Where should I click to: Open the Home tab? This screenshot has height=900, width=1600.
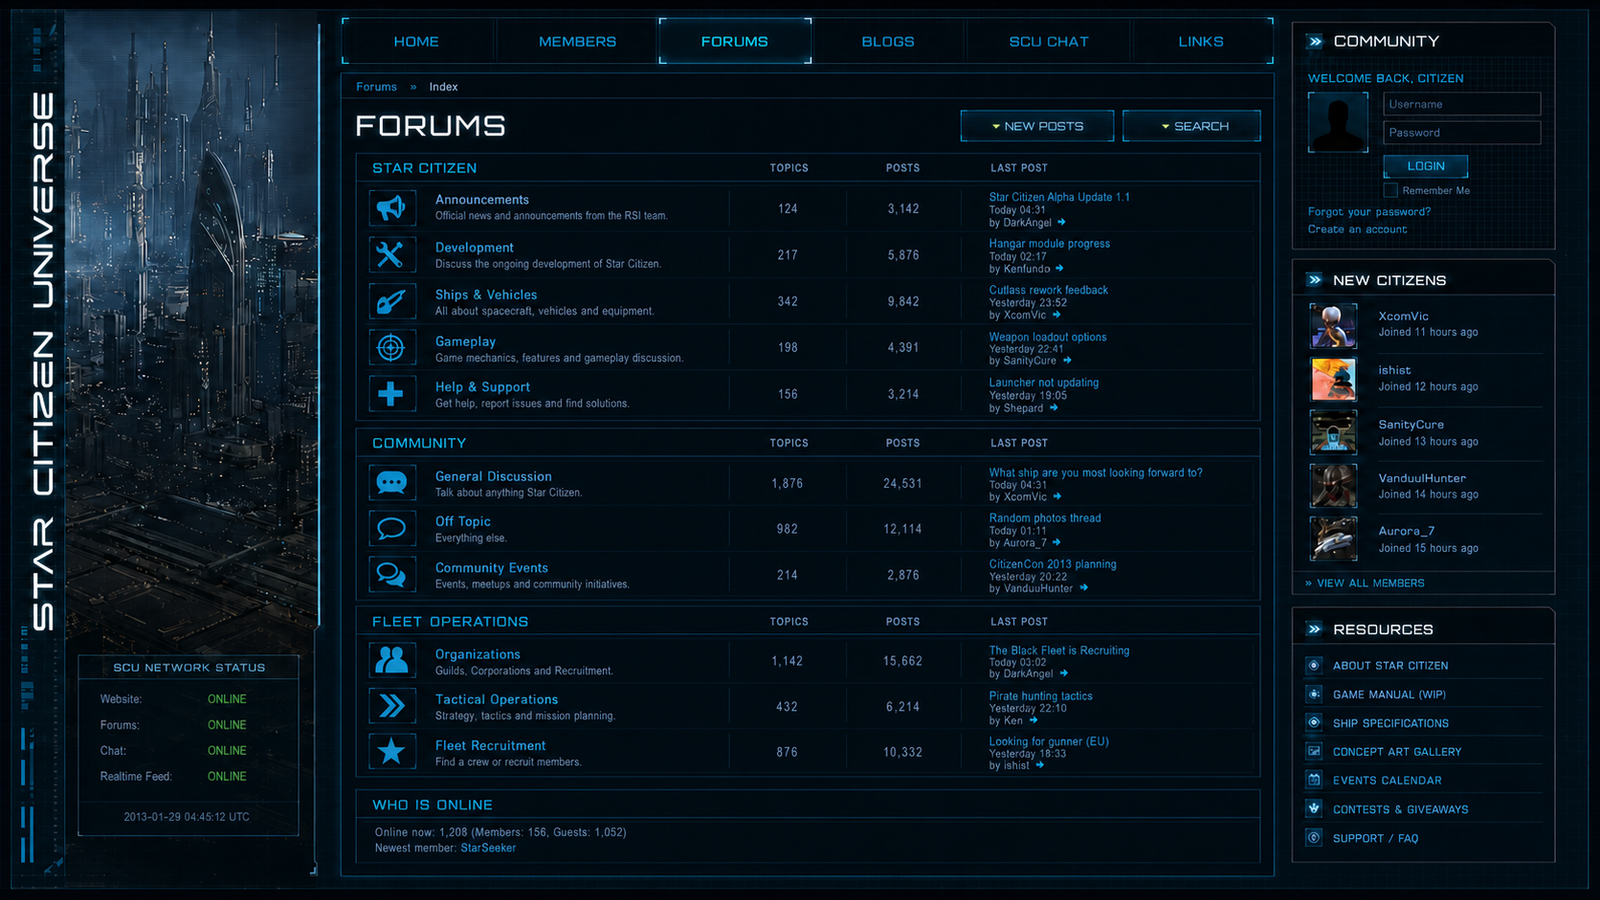point(417,41)
